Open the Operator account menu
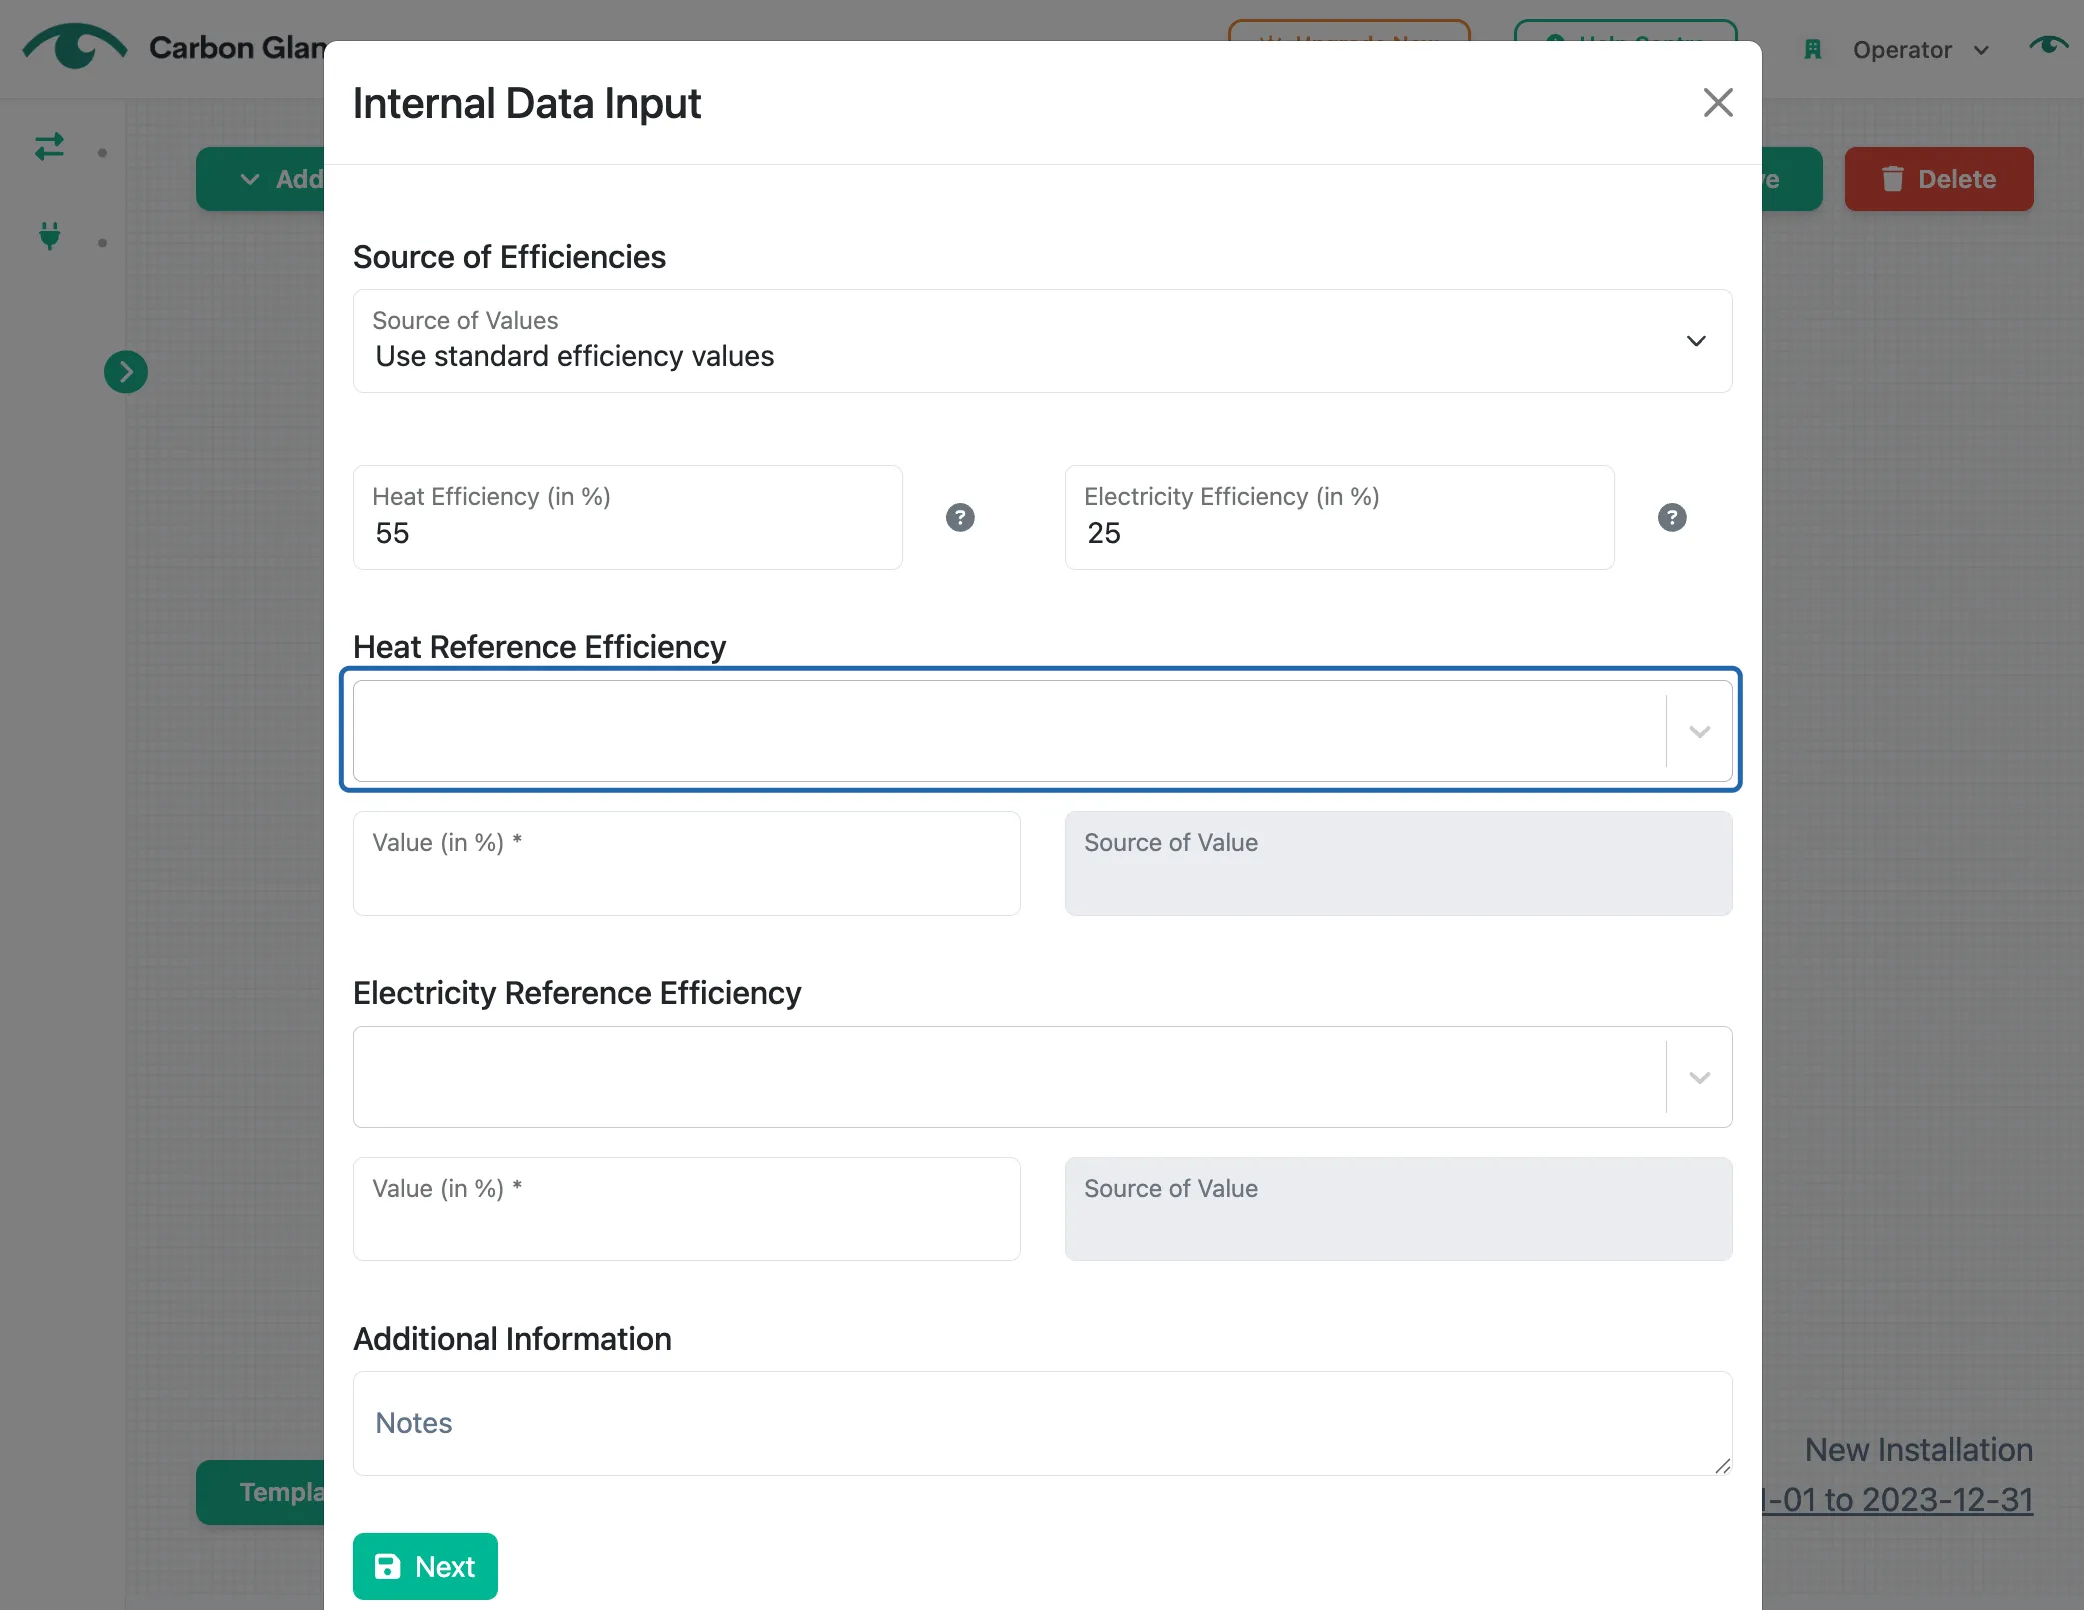 [x=1920, y=50]
